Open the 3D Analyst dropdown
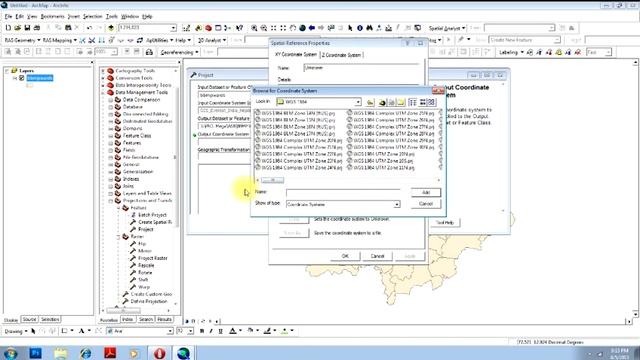The image size is (640, 360). tap(212, 40)
